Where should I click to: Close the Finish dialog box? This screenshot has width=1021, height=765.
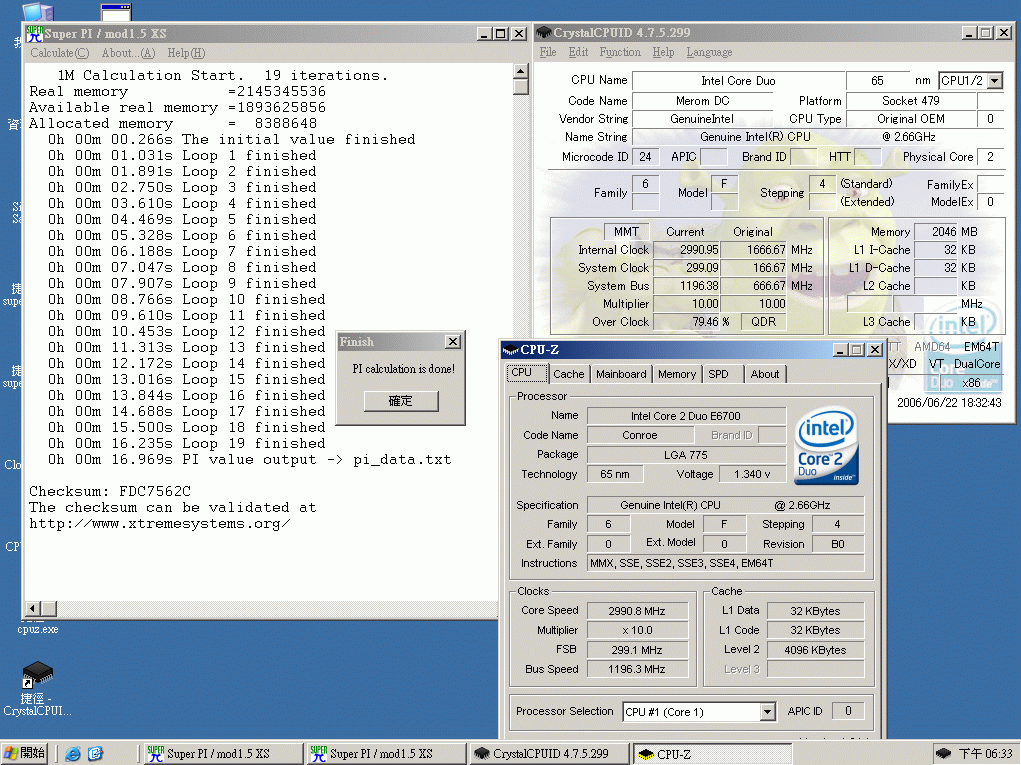click(453, 342)
